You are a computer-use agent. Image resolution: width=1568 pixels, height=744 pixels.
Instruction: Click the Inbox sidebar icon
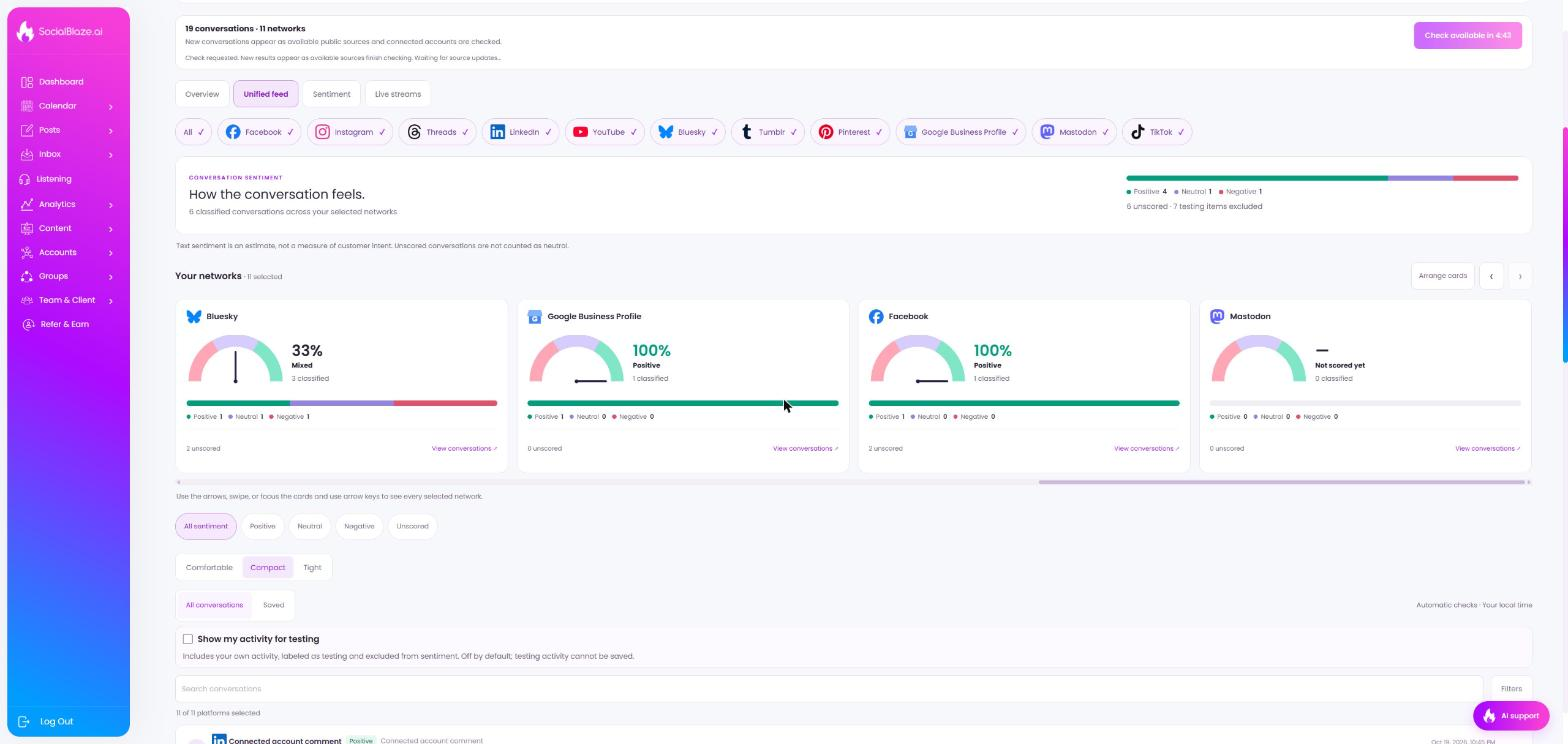(27, 154)
